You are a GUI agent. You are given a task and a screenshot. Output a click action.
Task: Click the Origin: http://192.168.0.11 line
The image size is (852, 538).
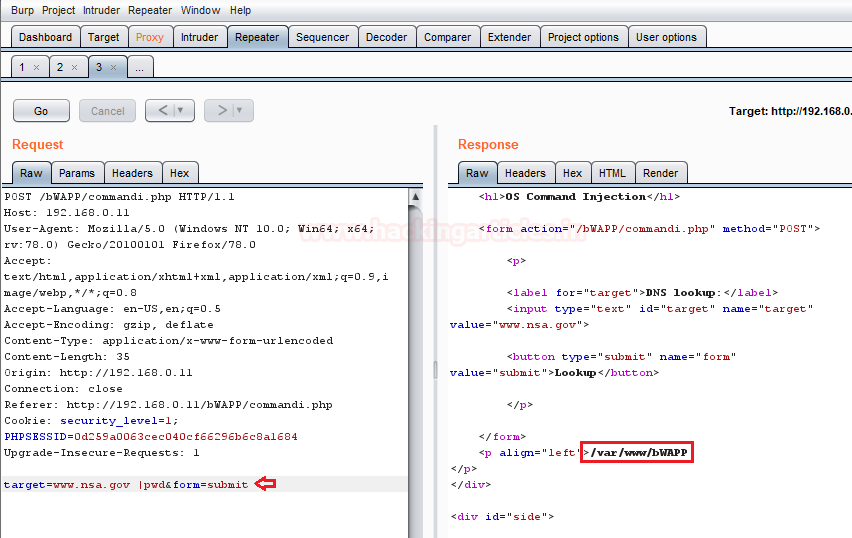[98, 373]
